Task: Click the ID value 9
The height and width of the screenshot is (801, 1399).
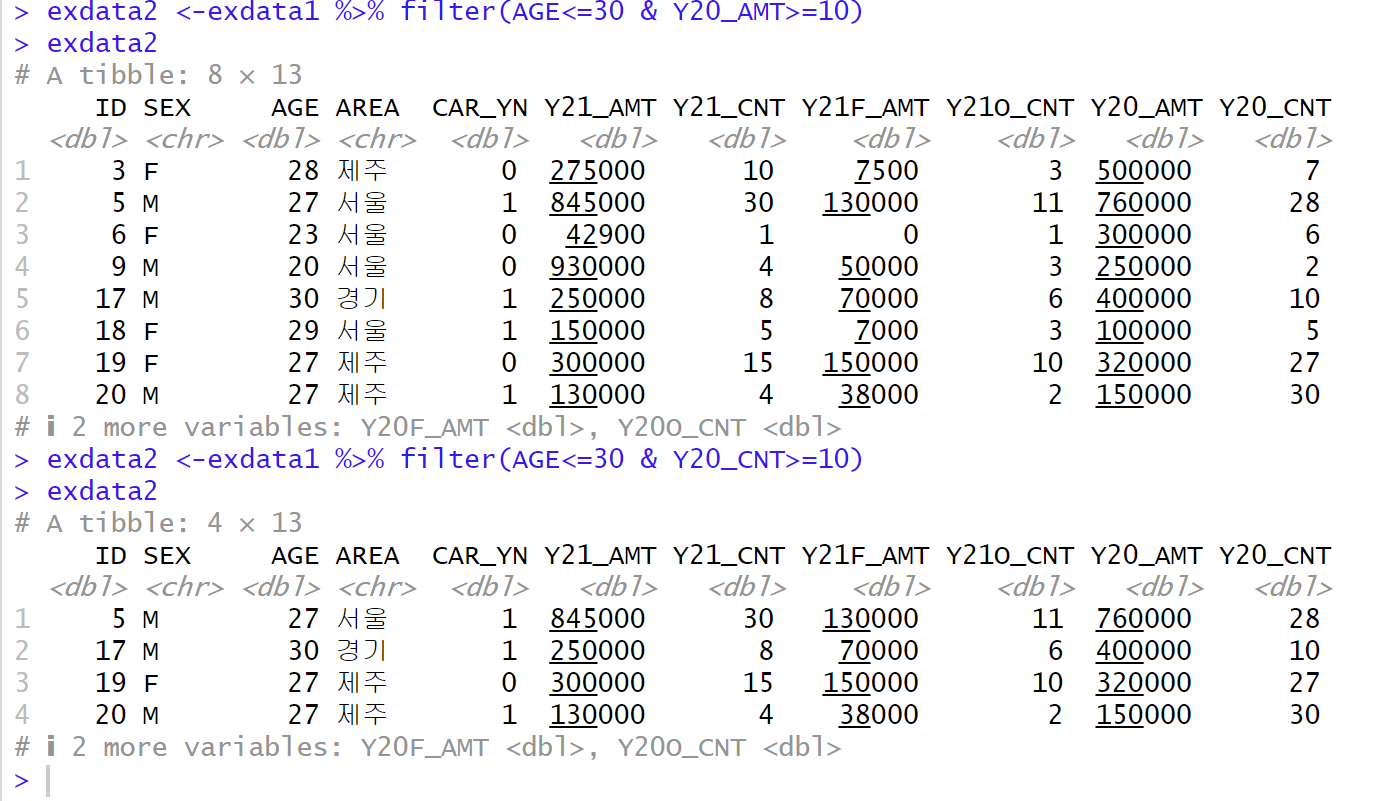Action: coord(119,267)
